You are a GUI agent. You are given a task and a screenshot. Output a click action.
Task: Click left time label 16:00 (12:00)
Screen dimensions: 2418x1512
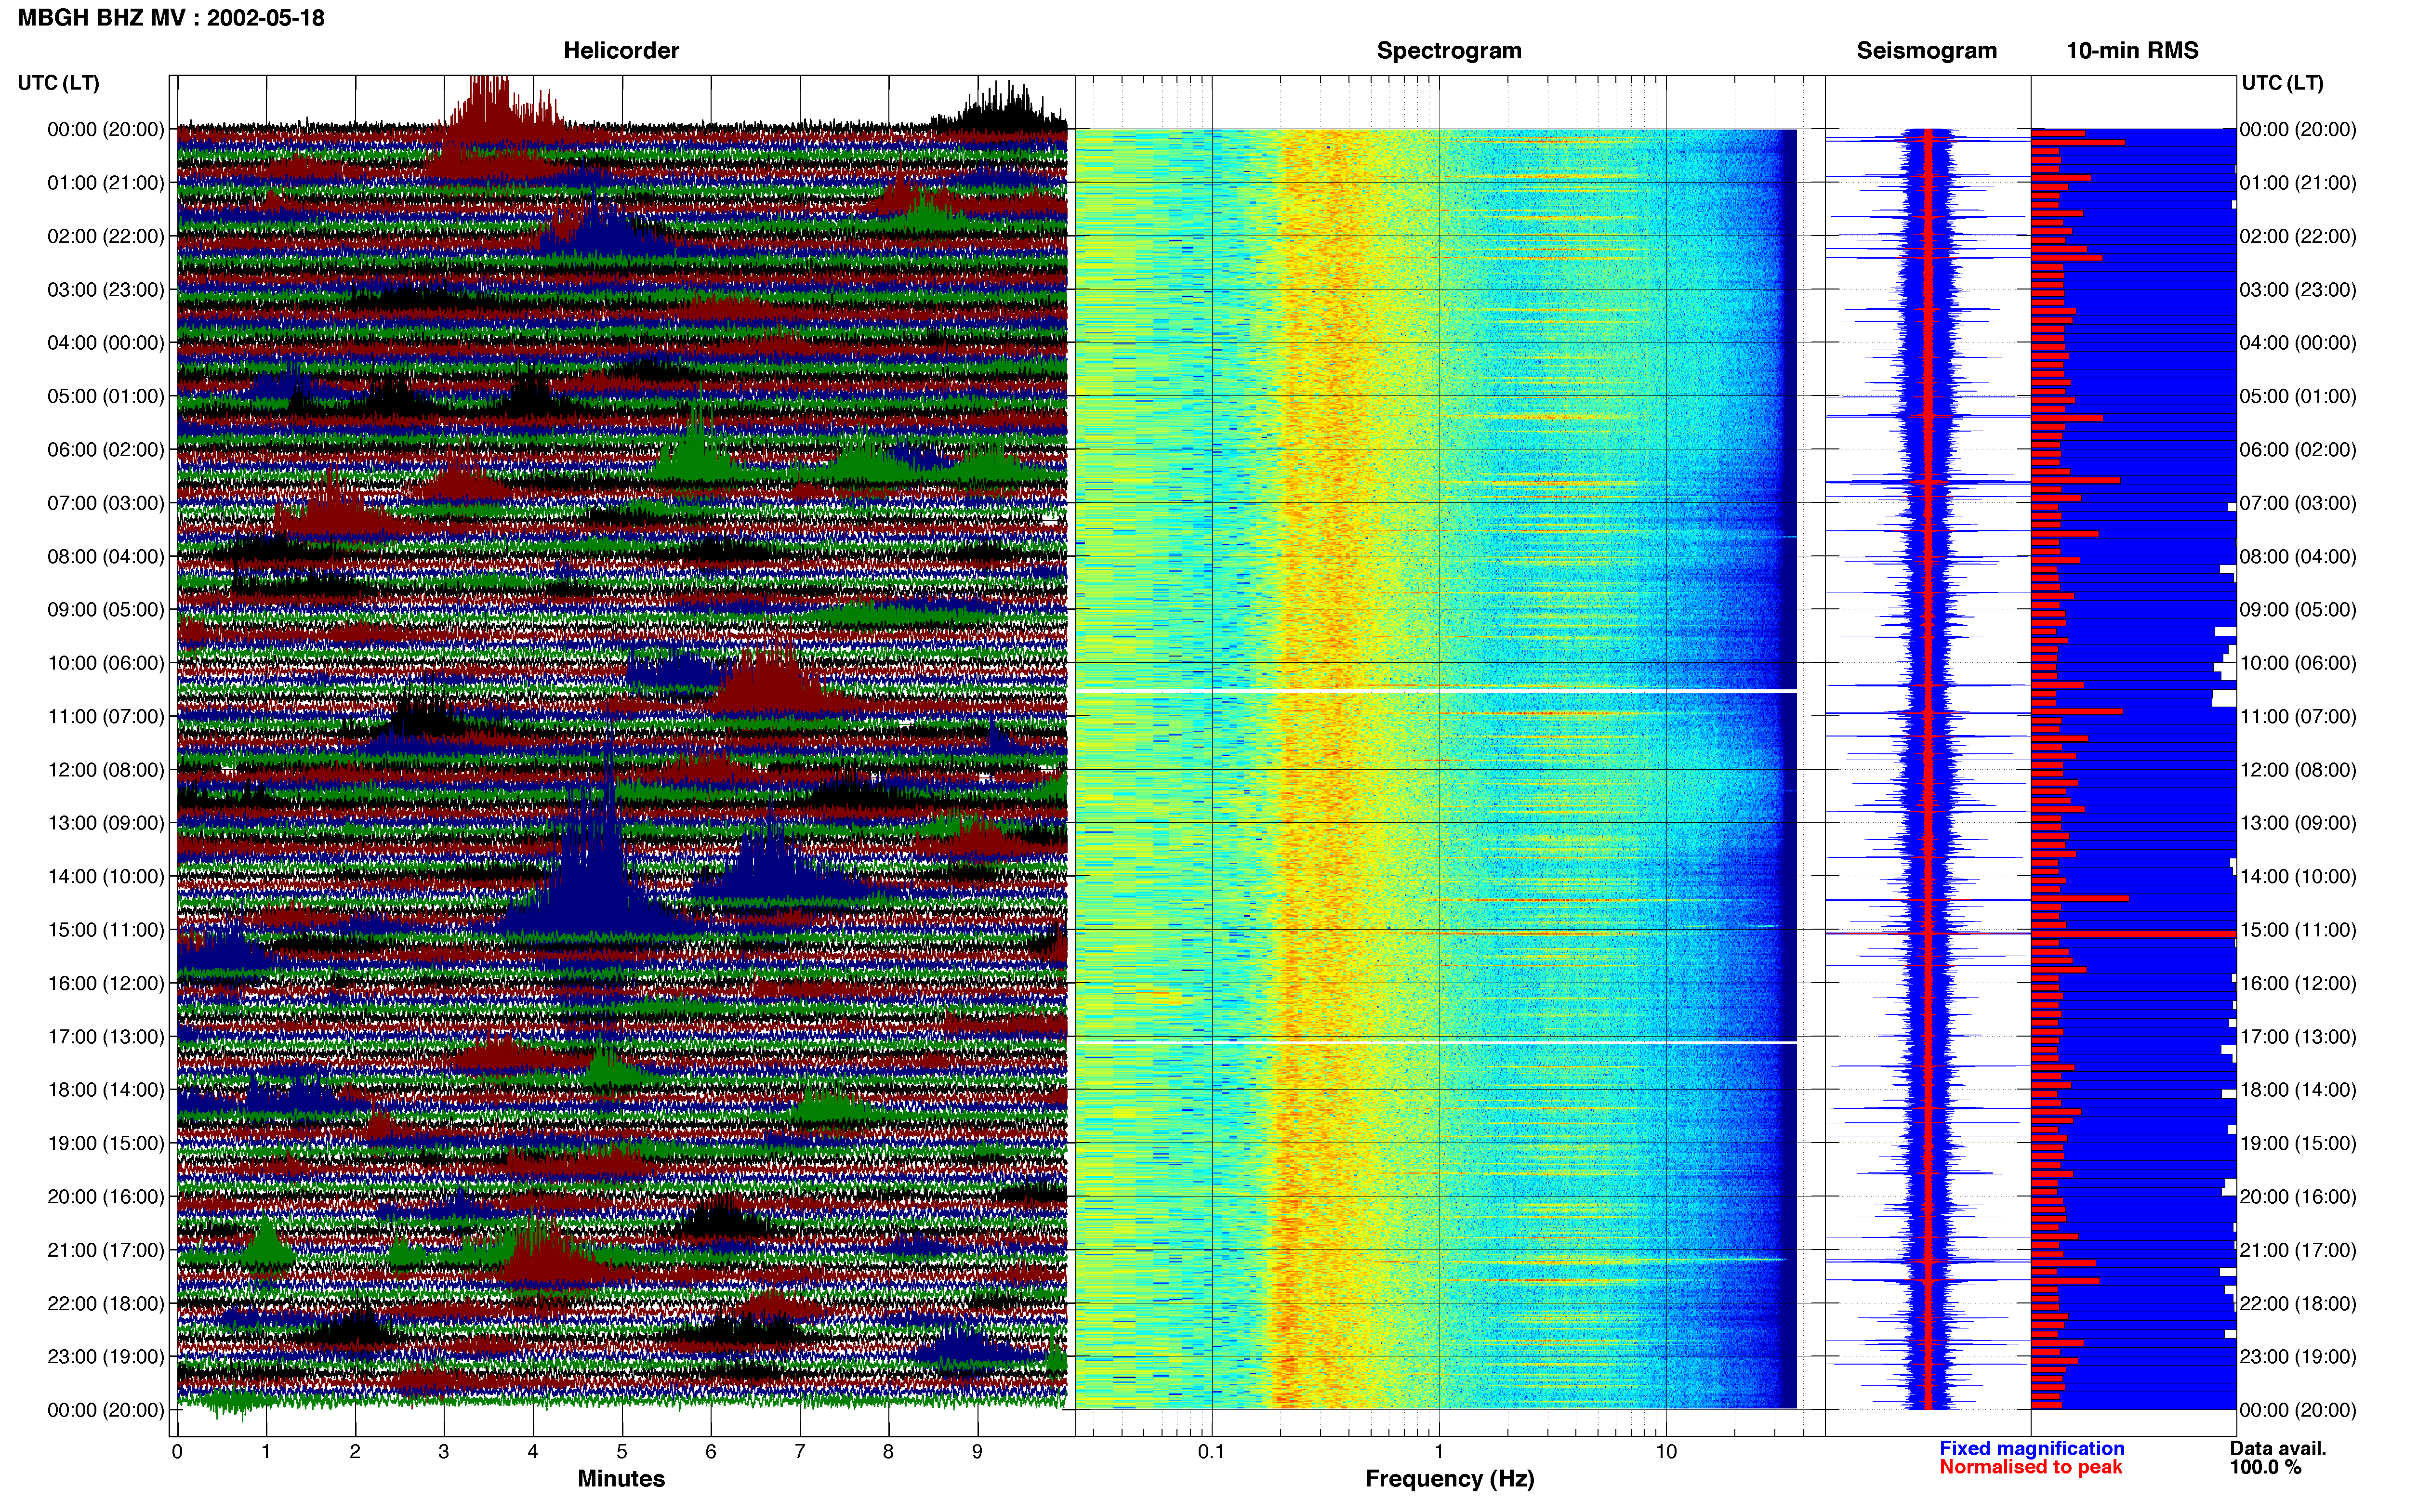tap(106, 983)
